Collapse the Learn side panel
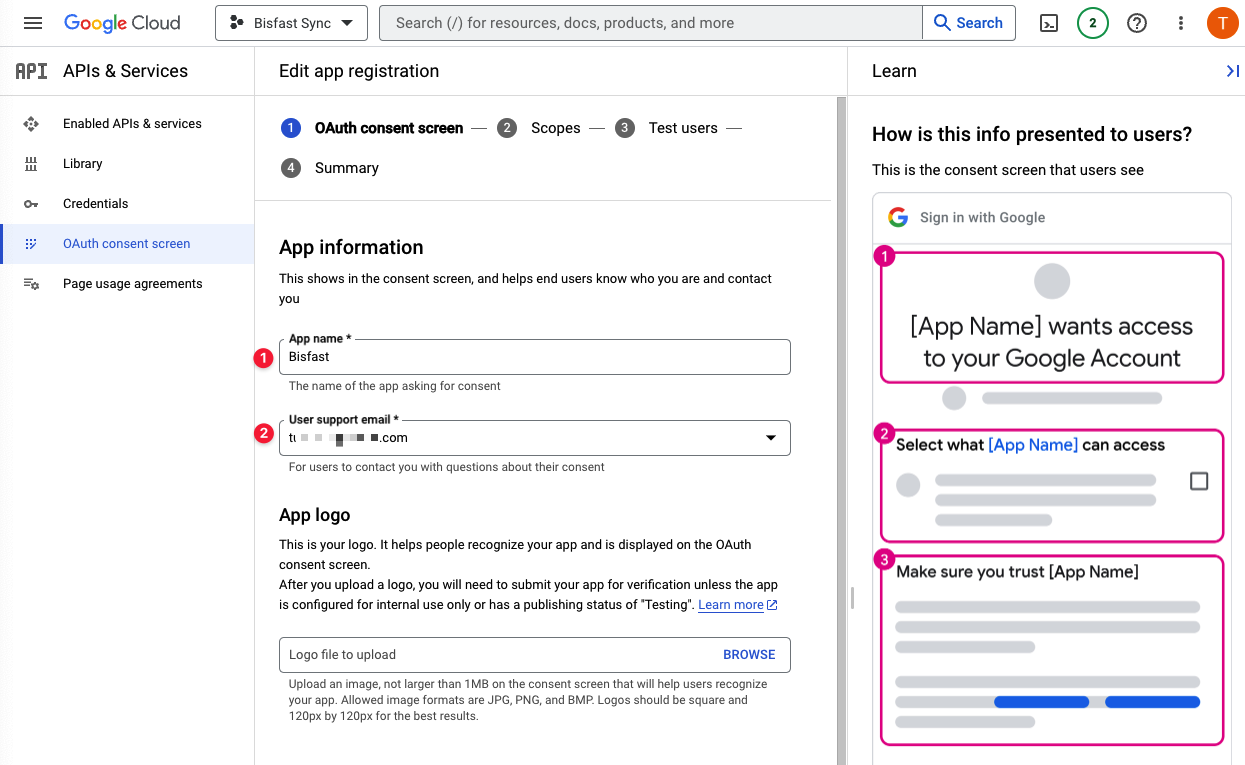Image resolution: width=1245 pixels, height=765 pixels. 1232,71
